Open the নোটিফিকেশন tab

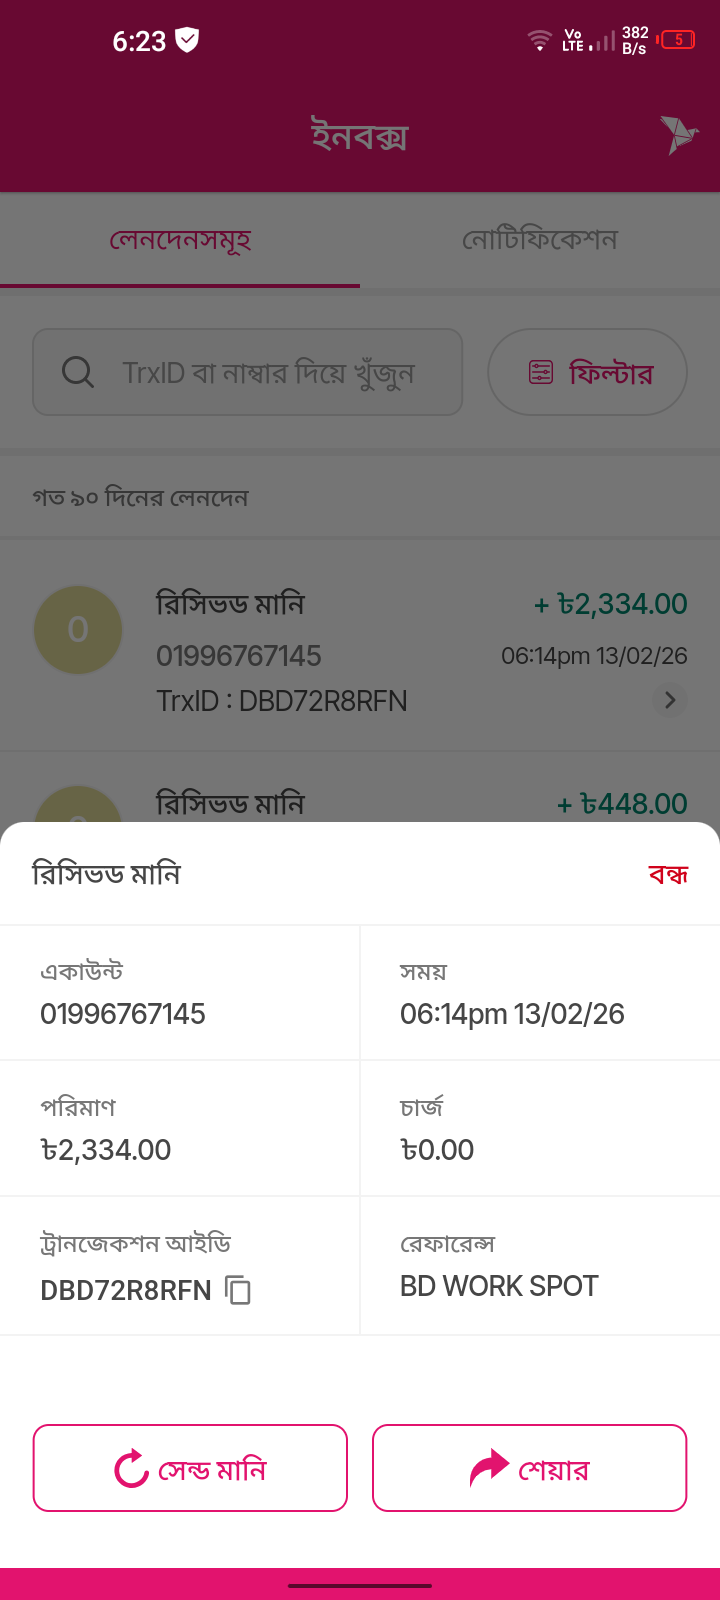pos(540,240)
